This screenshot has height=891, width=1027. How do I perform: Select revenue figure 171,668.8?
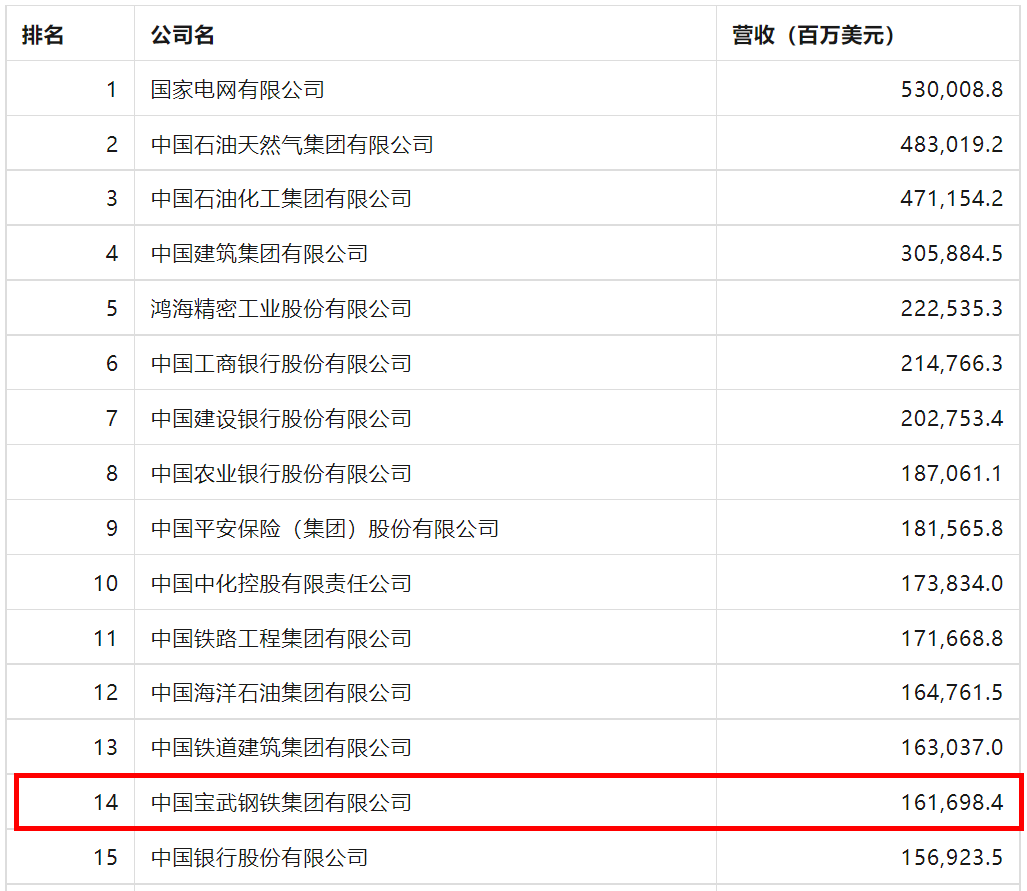952,639
